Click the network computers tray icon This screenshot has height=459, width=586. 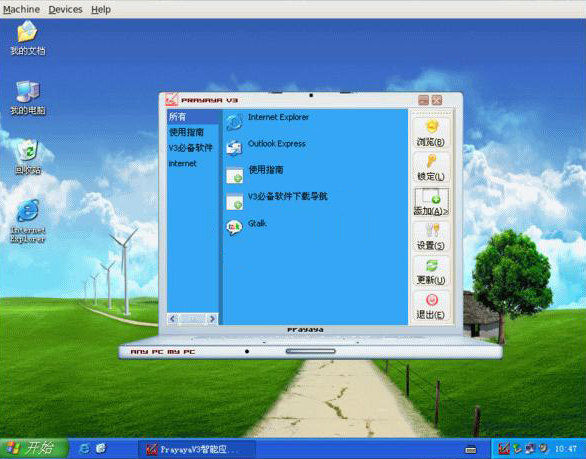coord(530,449)
